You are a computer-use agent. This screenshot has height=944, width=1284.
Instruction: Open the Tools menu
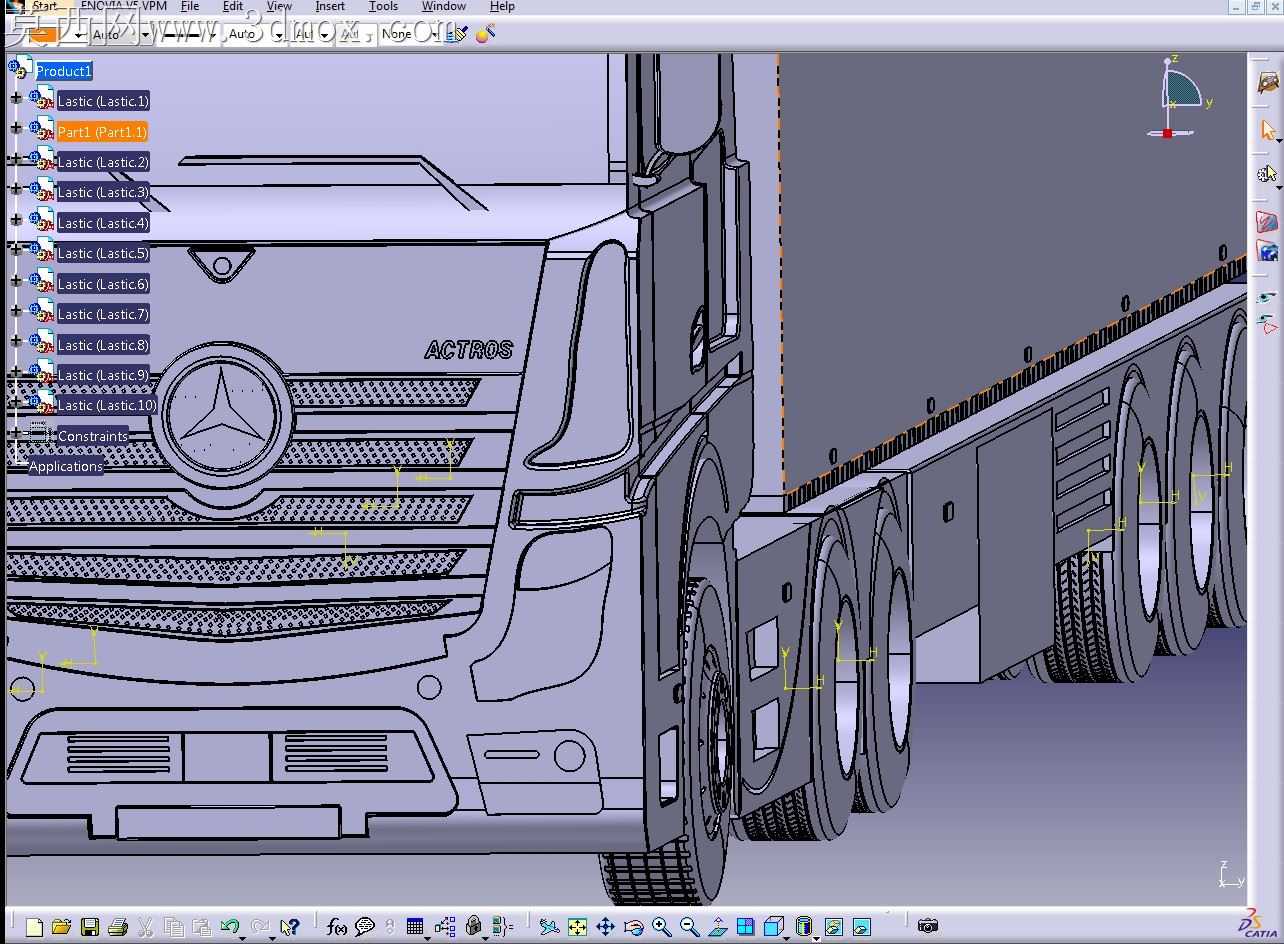tap(383, 6)
